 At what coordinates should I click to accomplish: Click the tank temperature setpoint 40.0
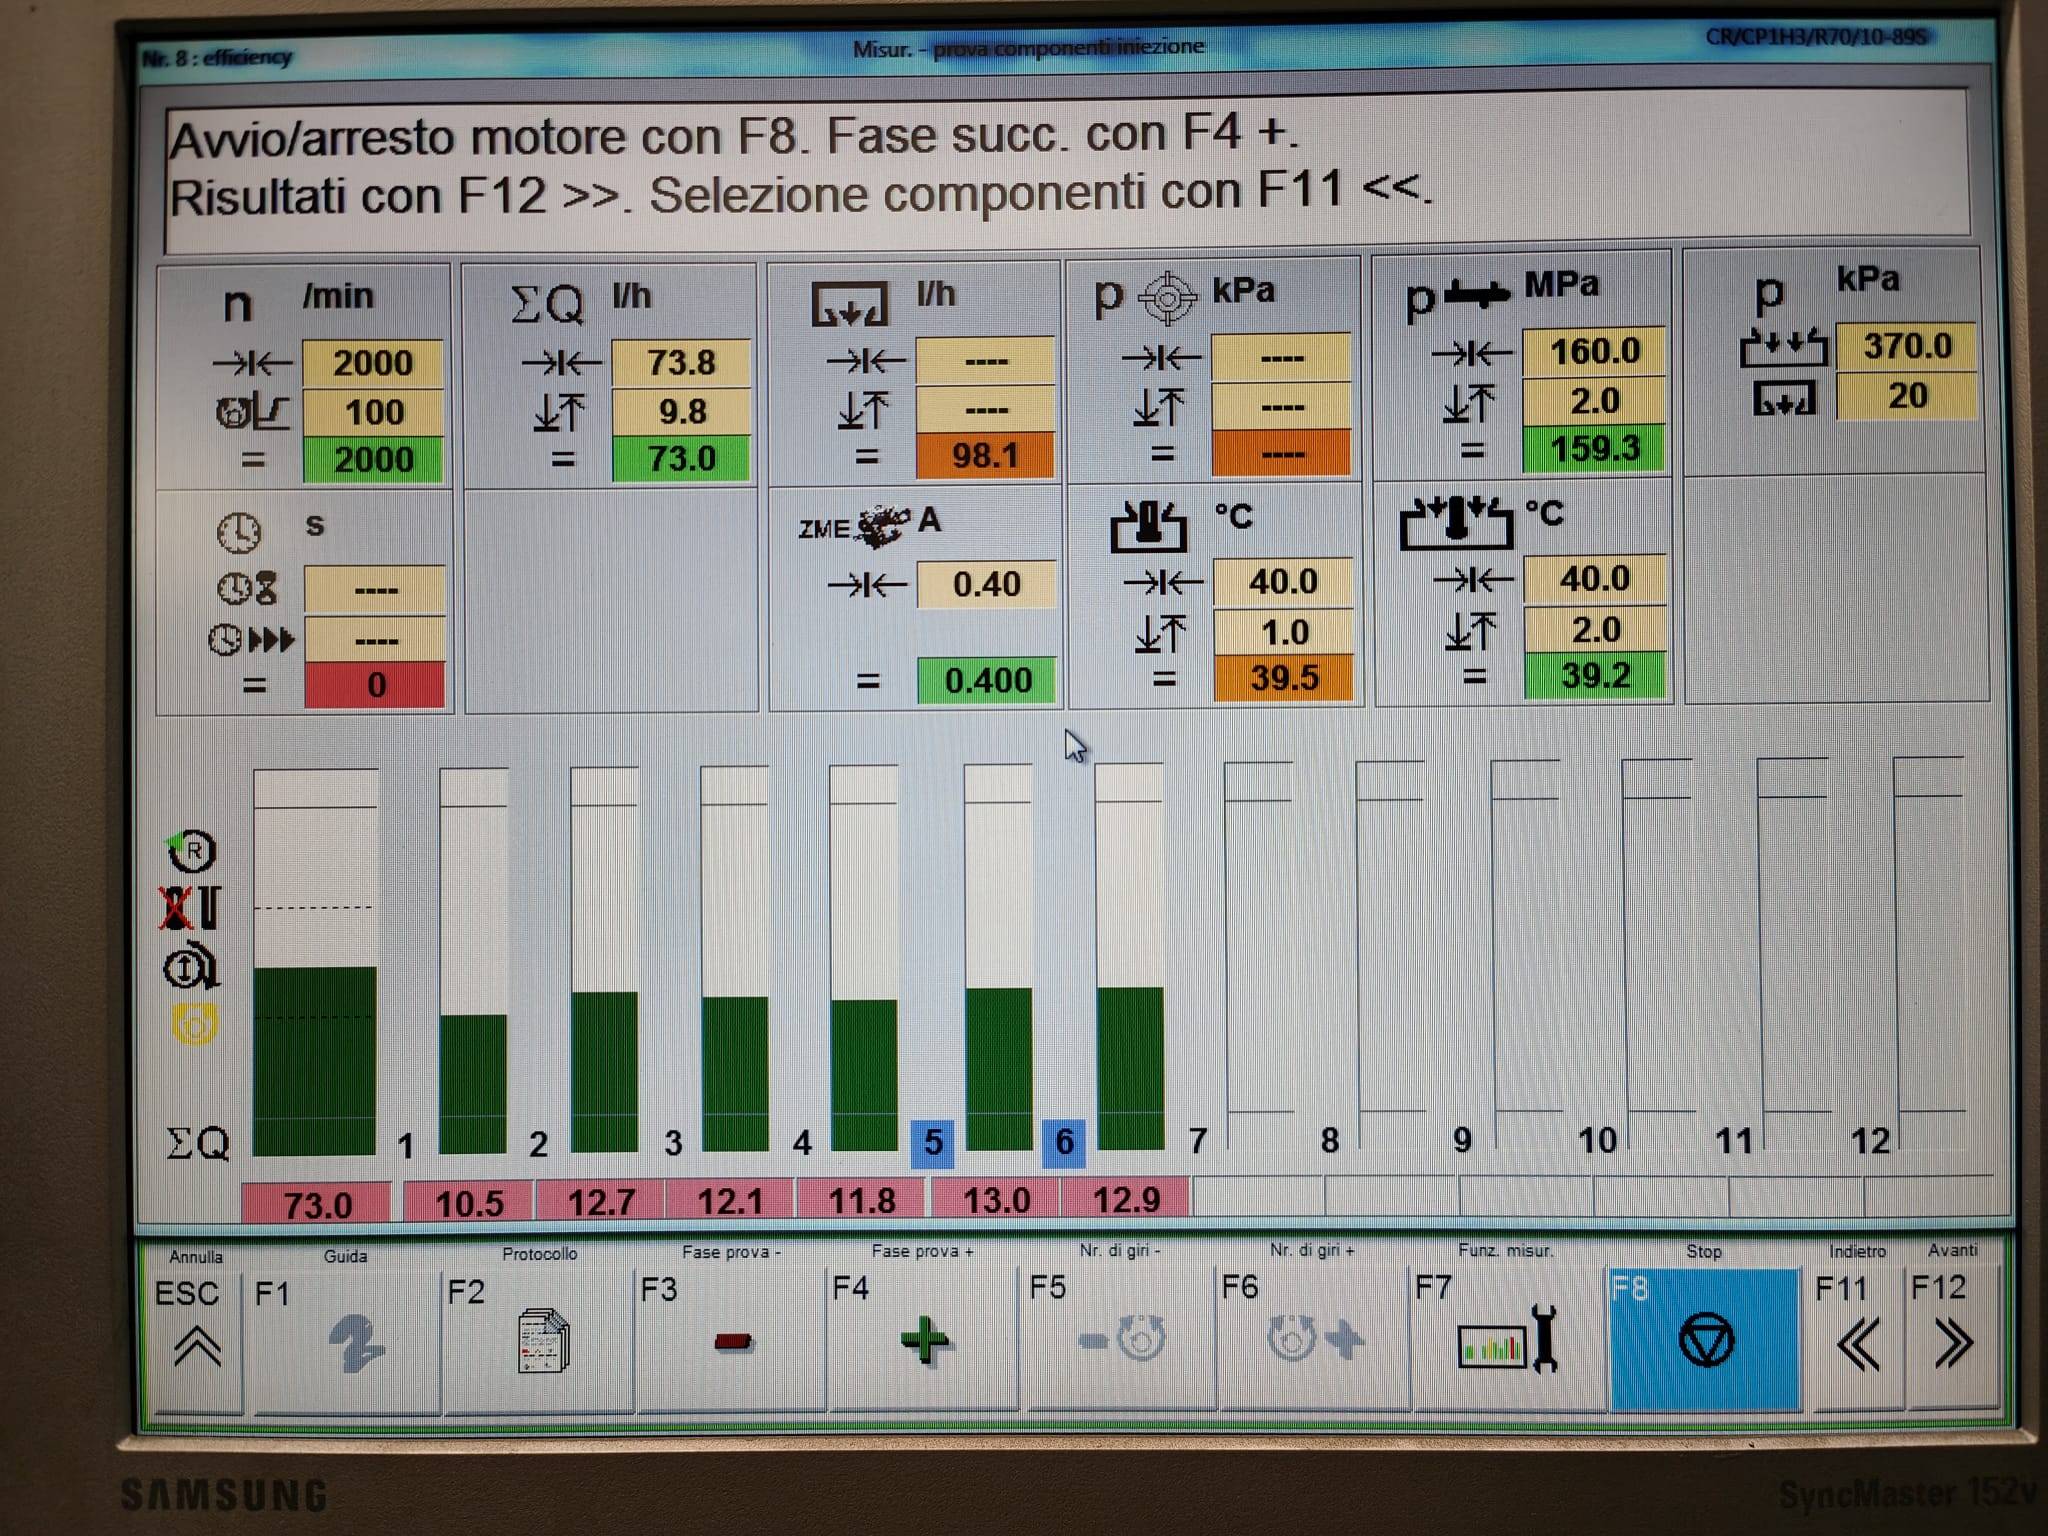click(1283, 581)
